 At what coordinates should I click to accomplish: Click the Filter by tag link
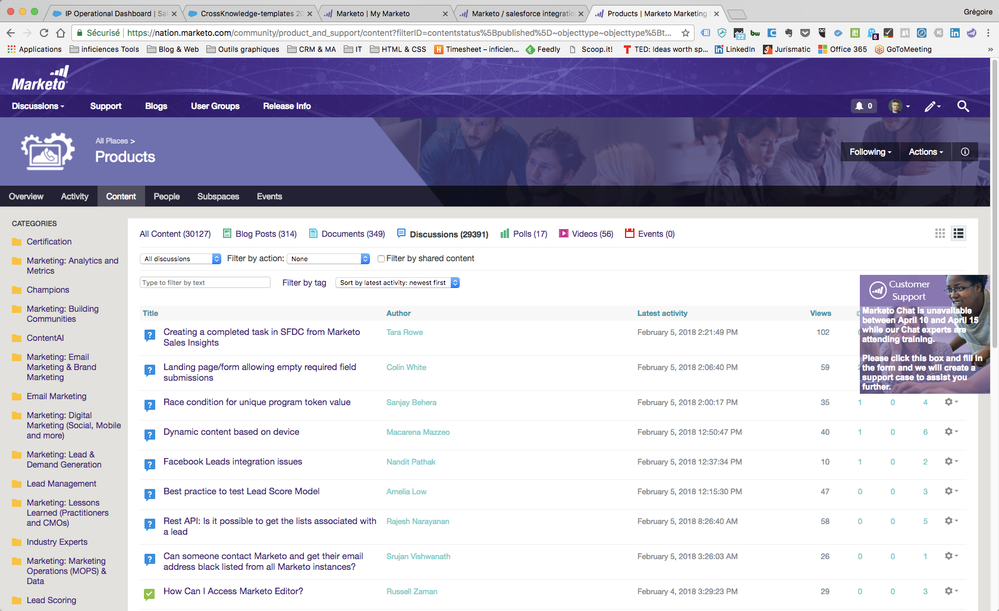(304, 283)
